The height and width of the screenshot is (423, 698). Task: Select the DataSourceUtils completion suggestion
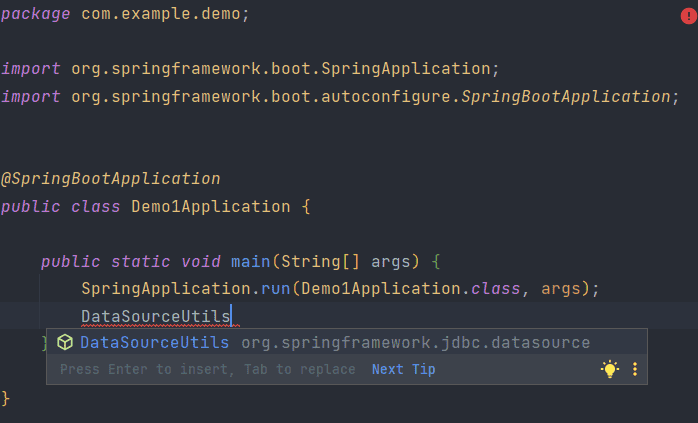tap(347, 342)
